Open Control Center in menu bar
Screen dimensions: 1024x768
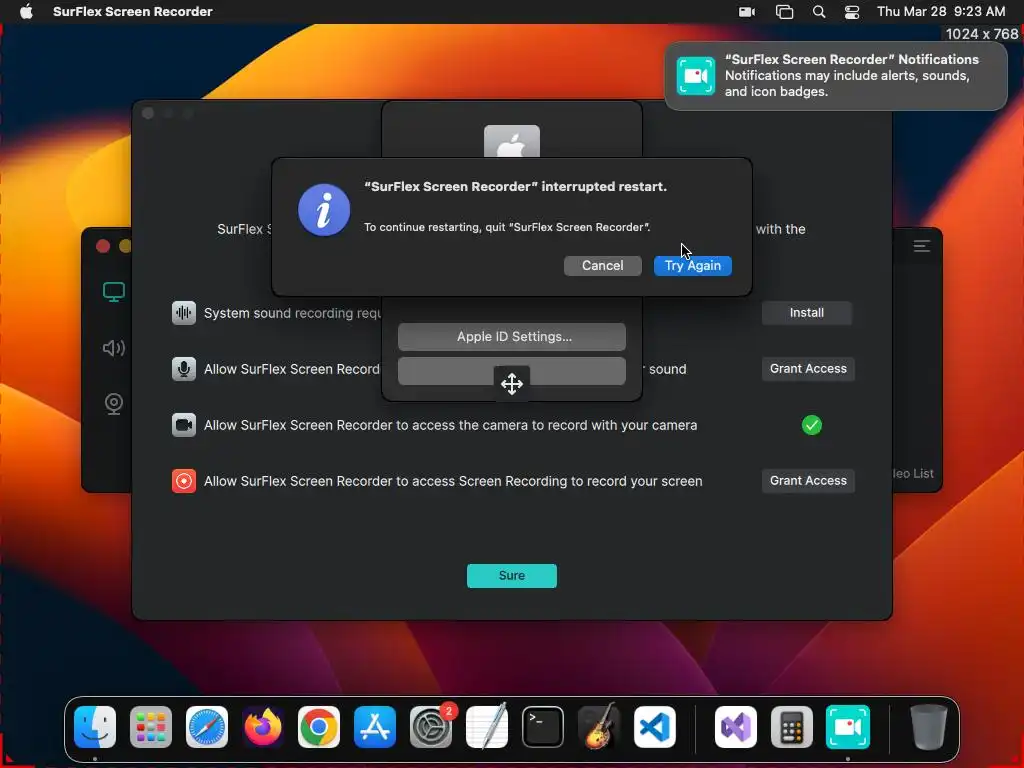click(x=852, y=12)
